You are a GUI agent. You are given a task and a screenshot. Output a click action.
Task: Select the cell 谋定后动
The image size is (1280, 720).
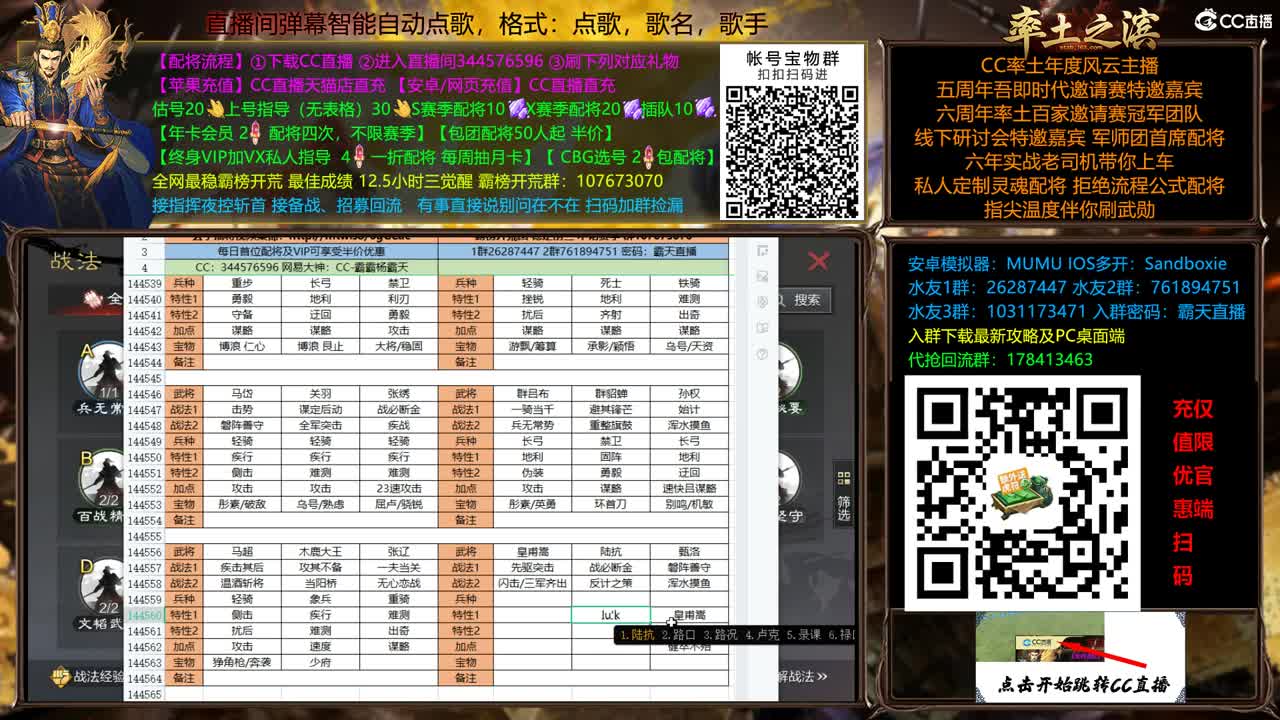(x=320, y=409)
